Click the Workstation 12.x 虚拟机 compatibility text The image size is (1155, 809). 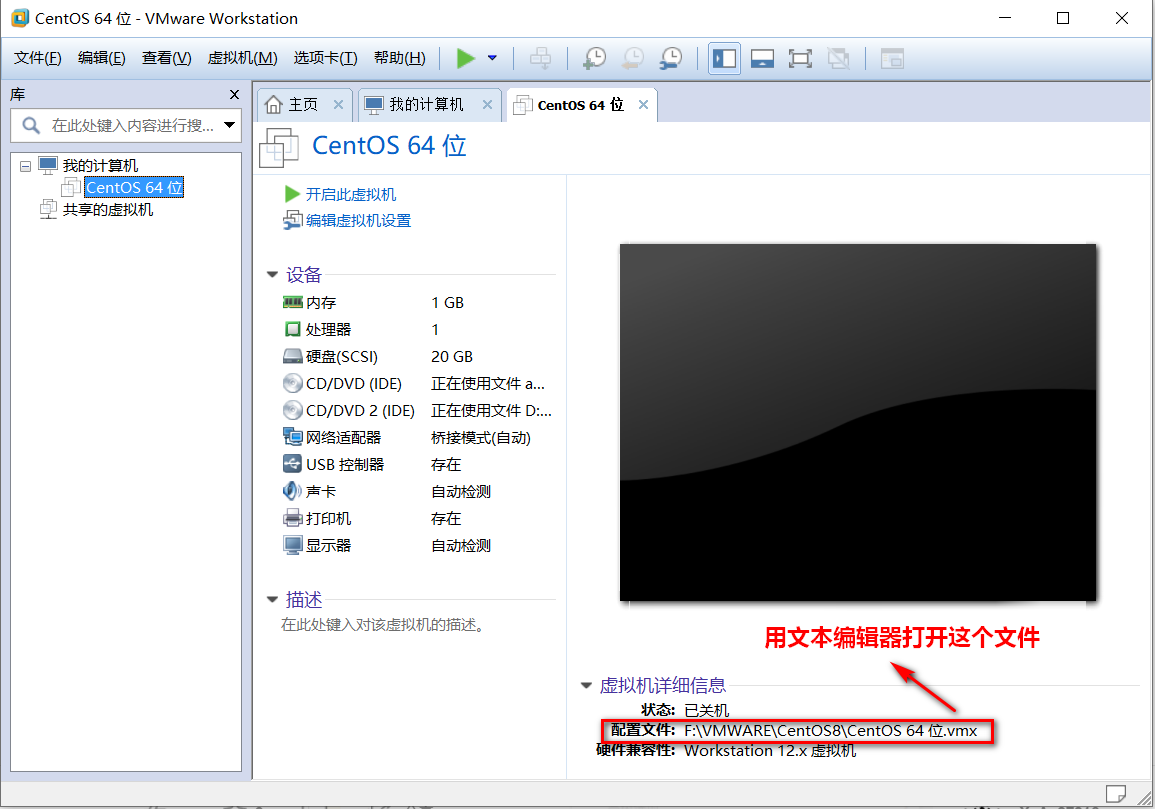[770, 751]
